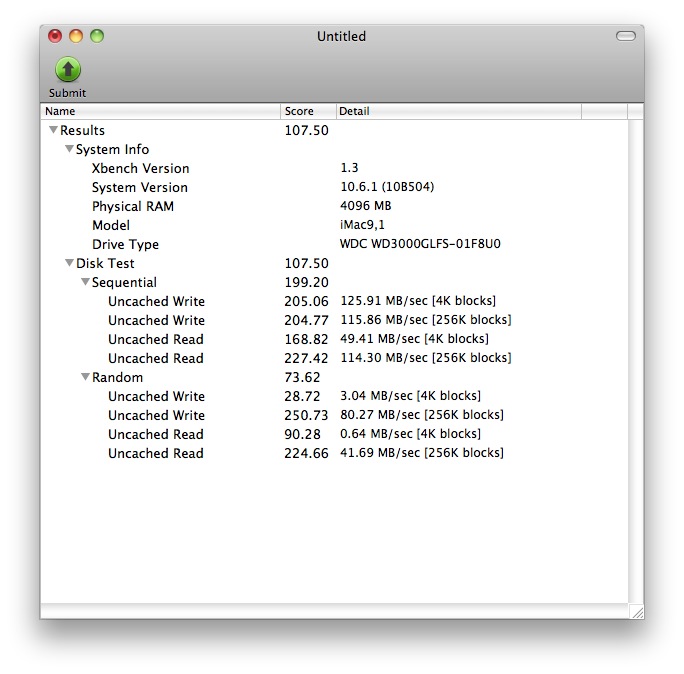
Task: Select the Model row
Action: (335, 225)
